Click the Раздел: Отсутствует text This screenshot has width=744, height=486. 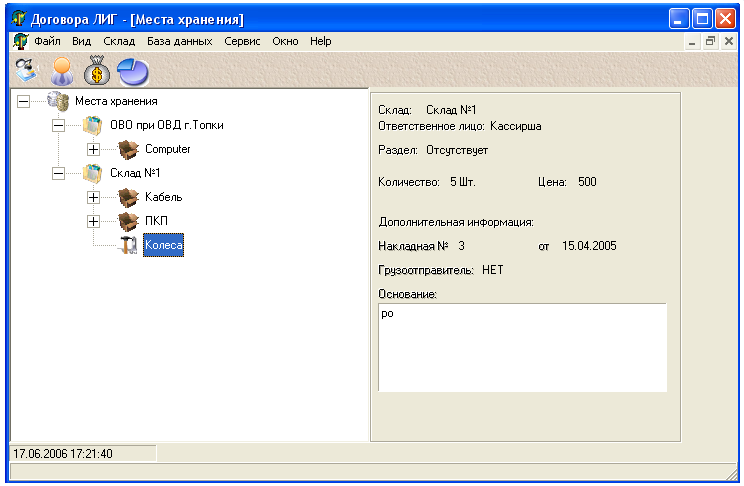(433, 150)
